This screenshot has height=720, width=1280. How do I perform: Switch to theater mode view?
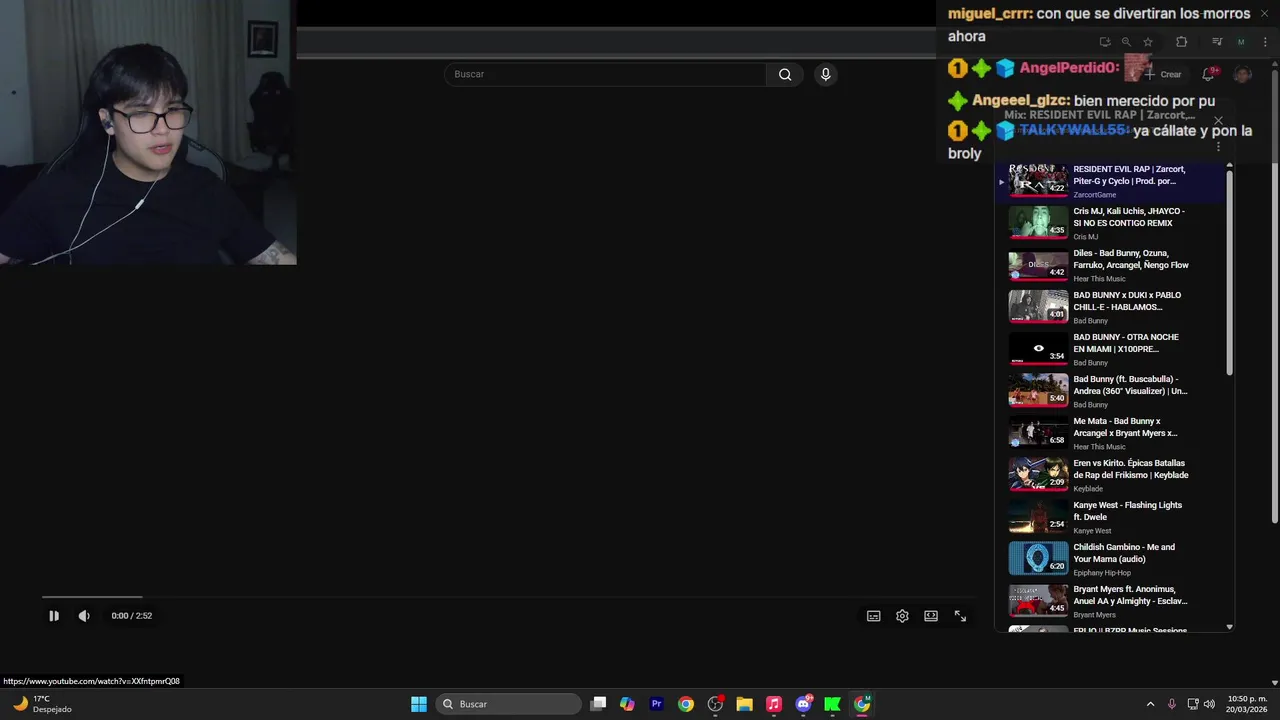(x=931, y=616)
